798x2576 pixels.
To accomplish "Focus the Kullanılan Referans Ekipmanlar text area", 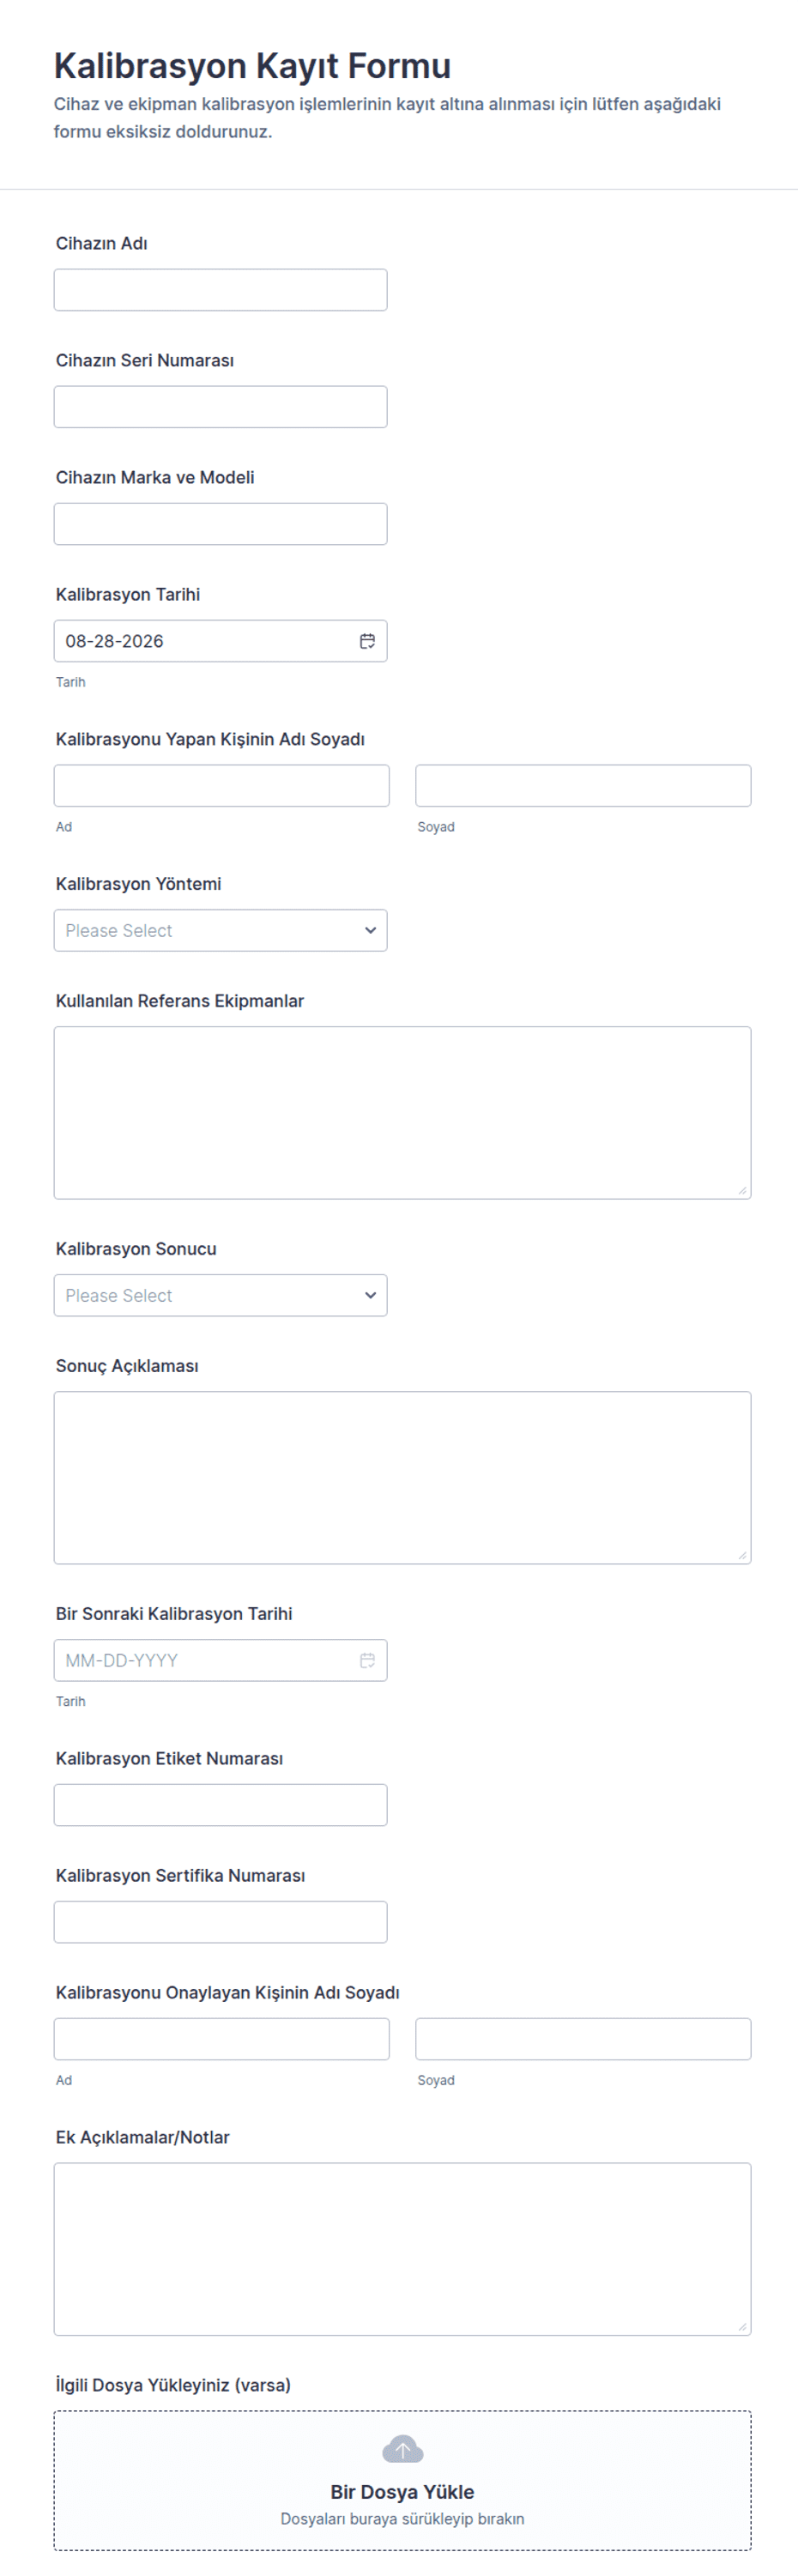I will coord(402,1113).
